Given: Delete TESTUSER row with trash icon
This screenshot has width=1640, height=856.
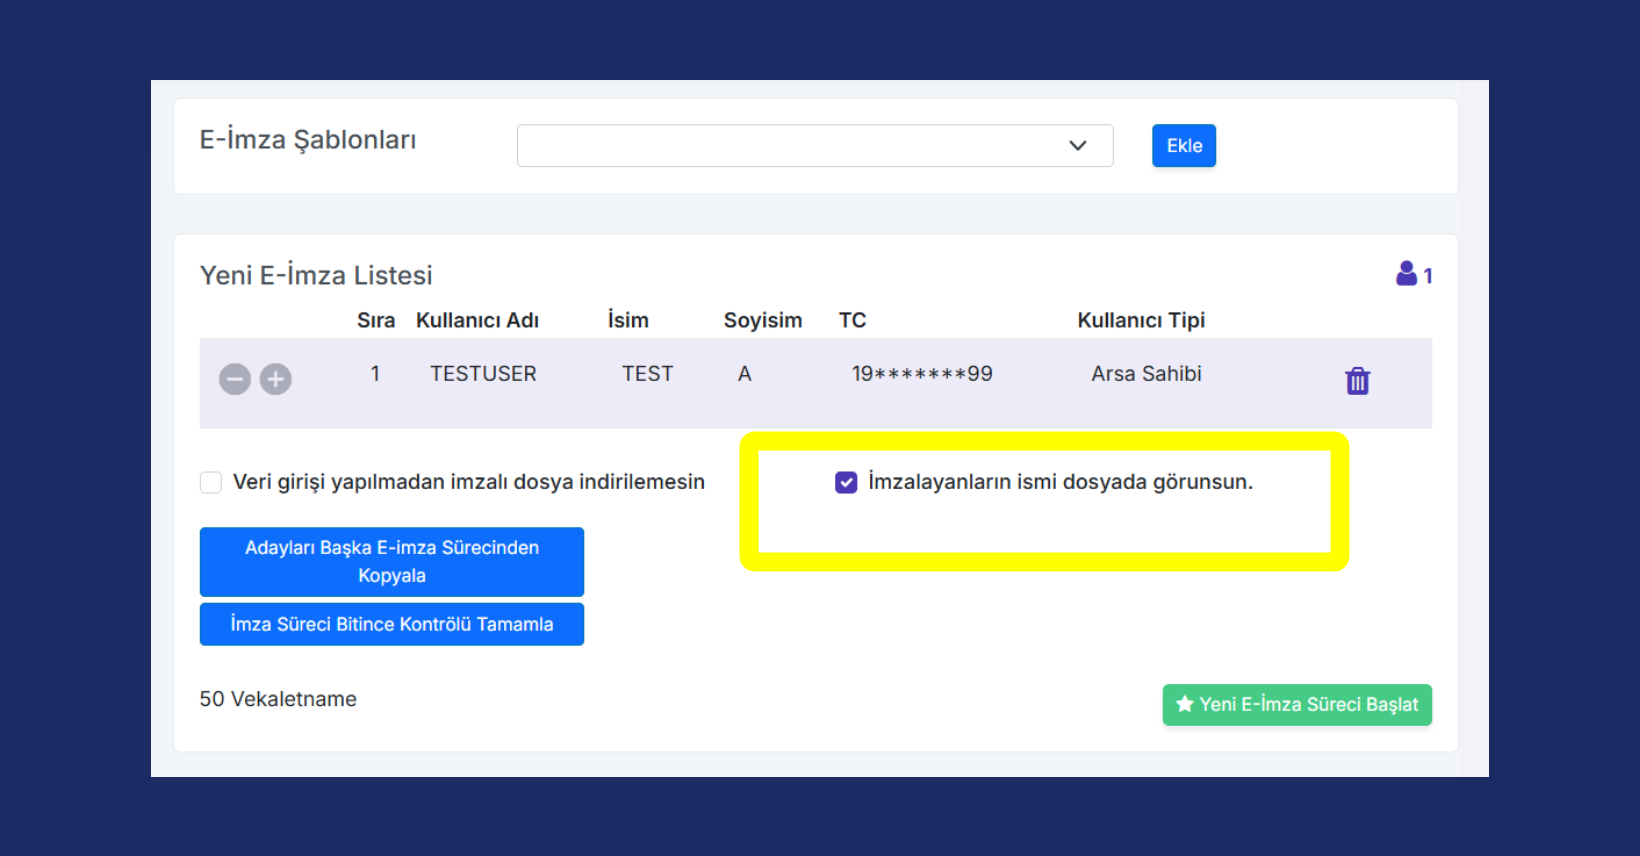Looking at the screenshot, I should click(x=1357, y=381).
